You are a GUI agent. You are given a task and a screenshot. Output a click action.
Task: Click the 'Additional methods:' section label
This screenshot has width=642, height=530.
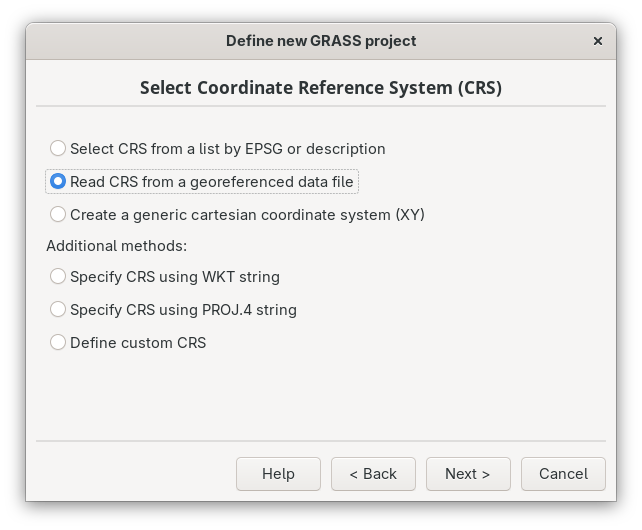[117, 245]
